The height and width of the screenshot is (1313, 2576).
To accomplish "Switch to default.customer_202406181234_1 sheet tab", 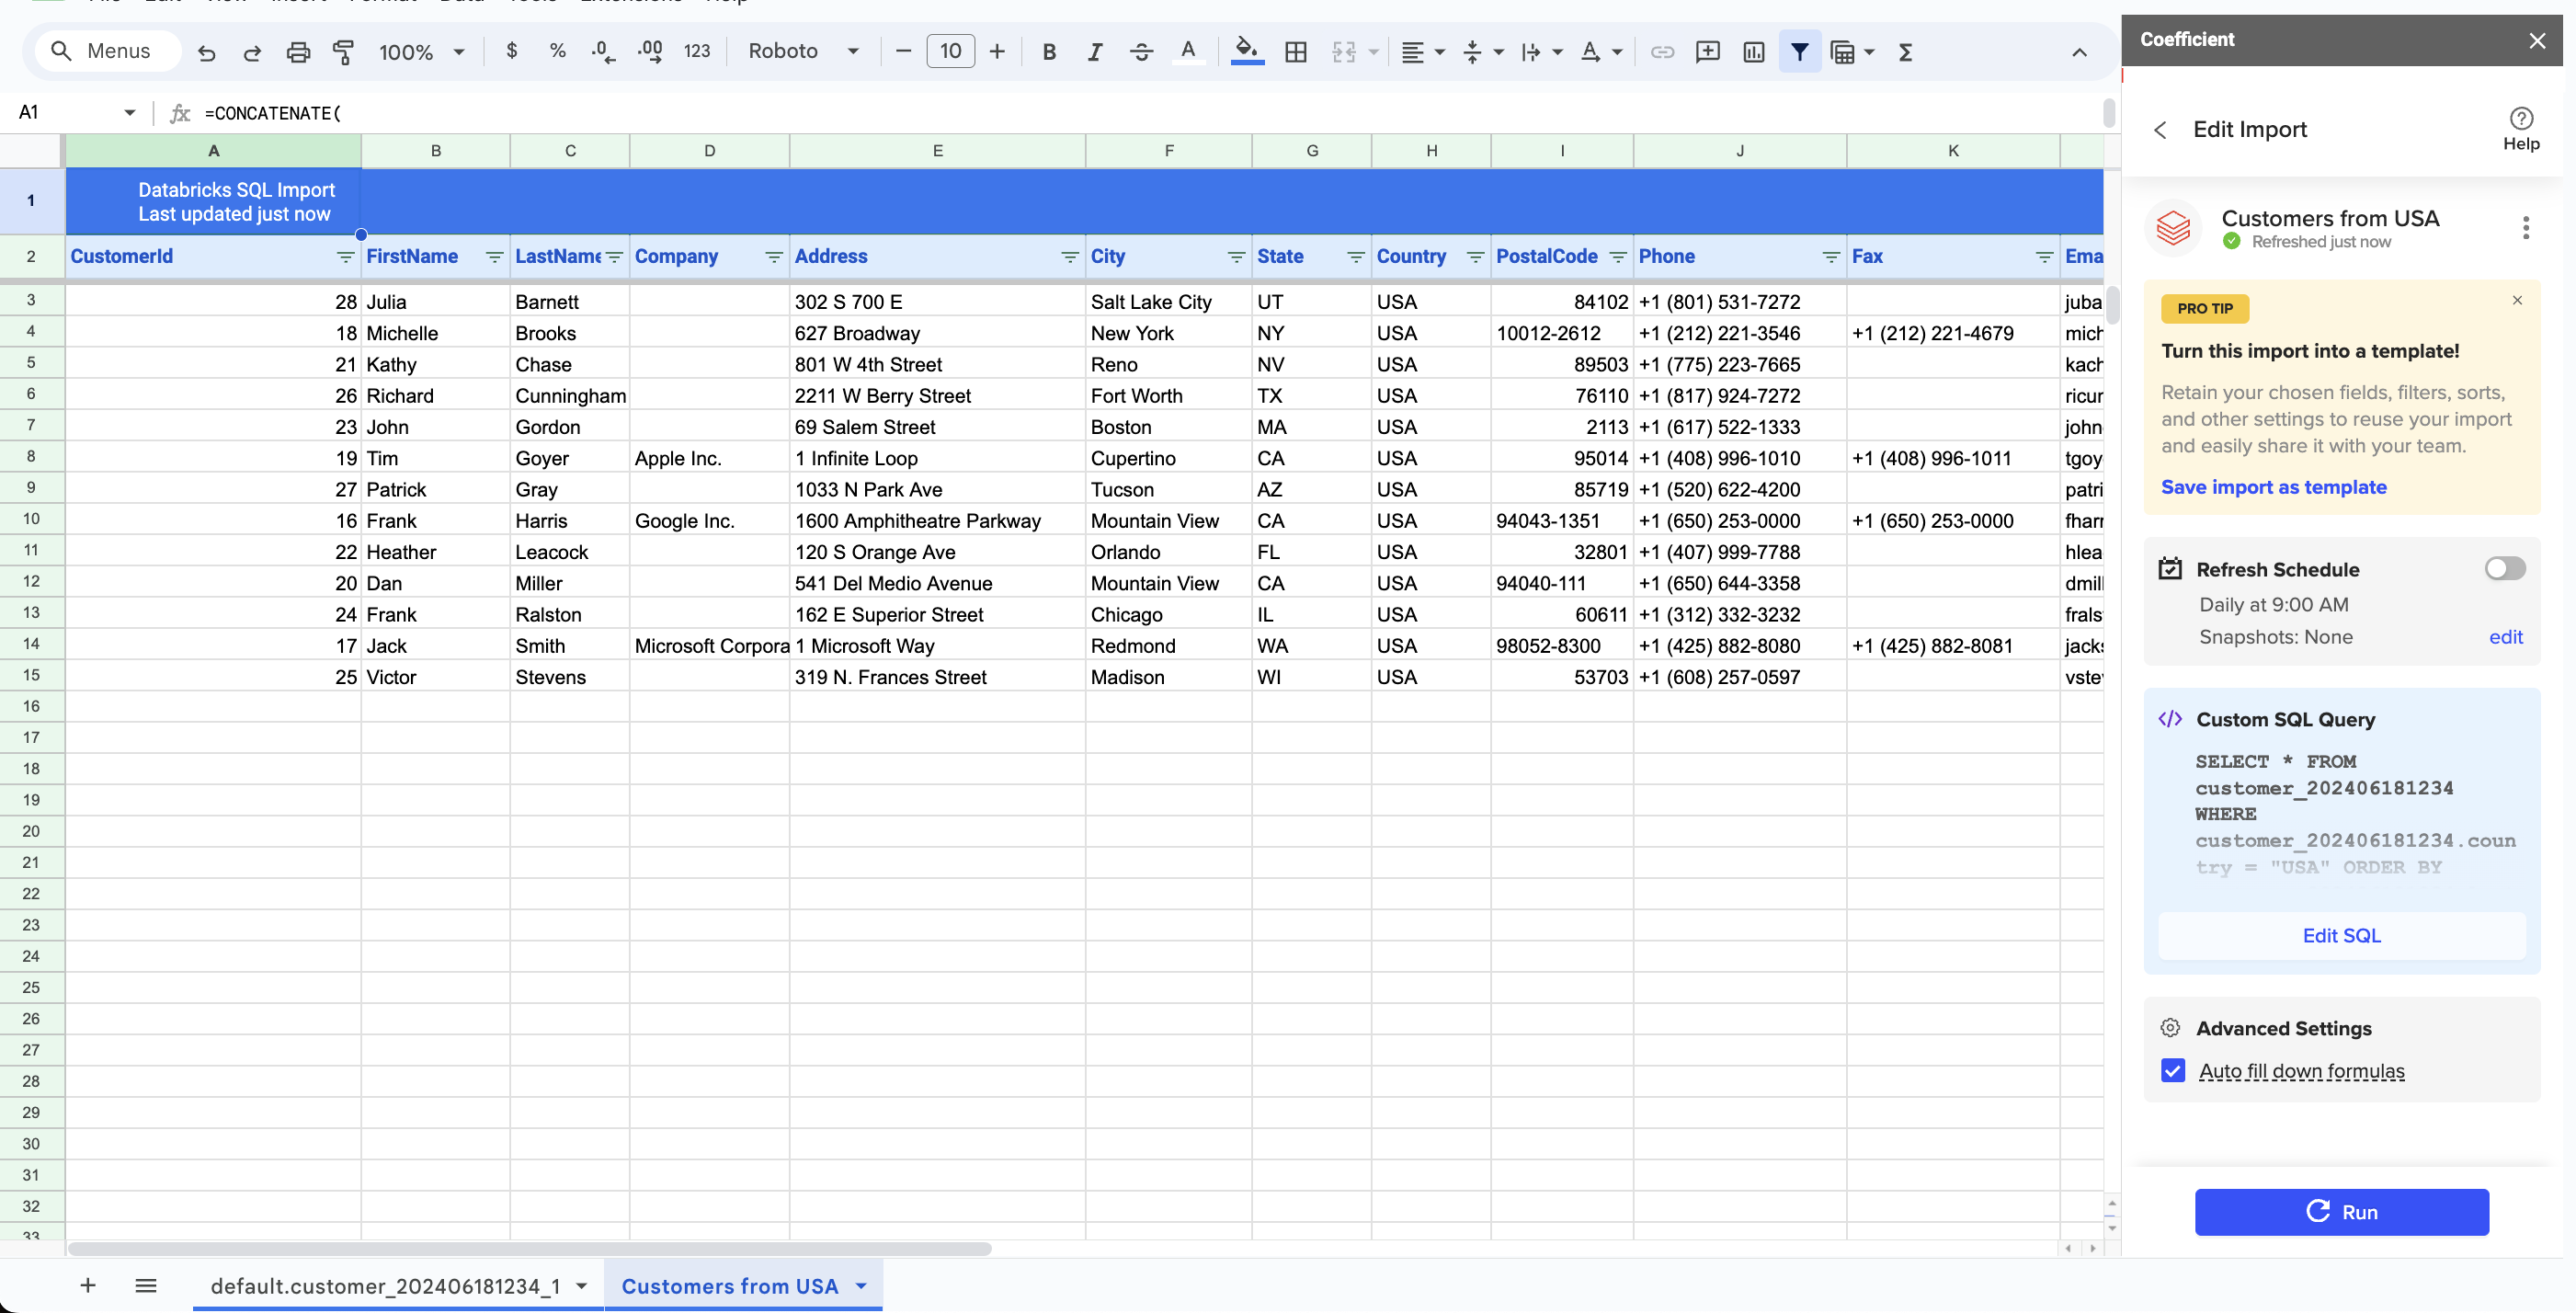I will (385, 1286).
